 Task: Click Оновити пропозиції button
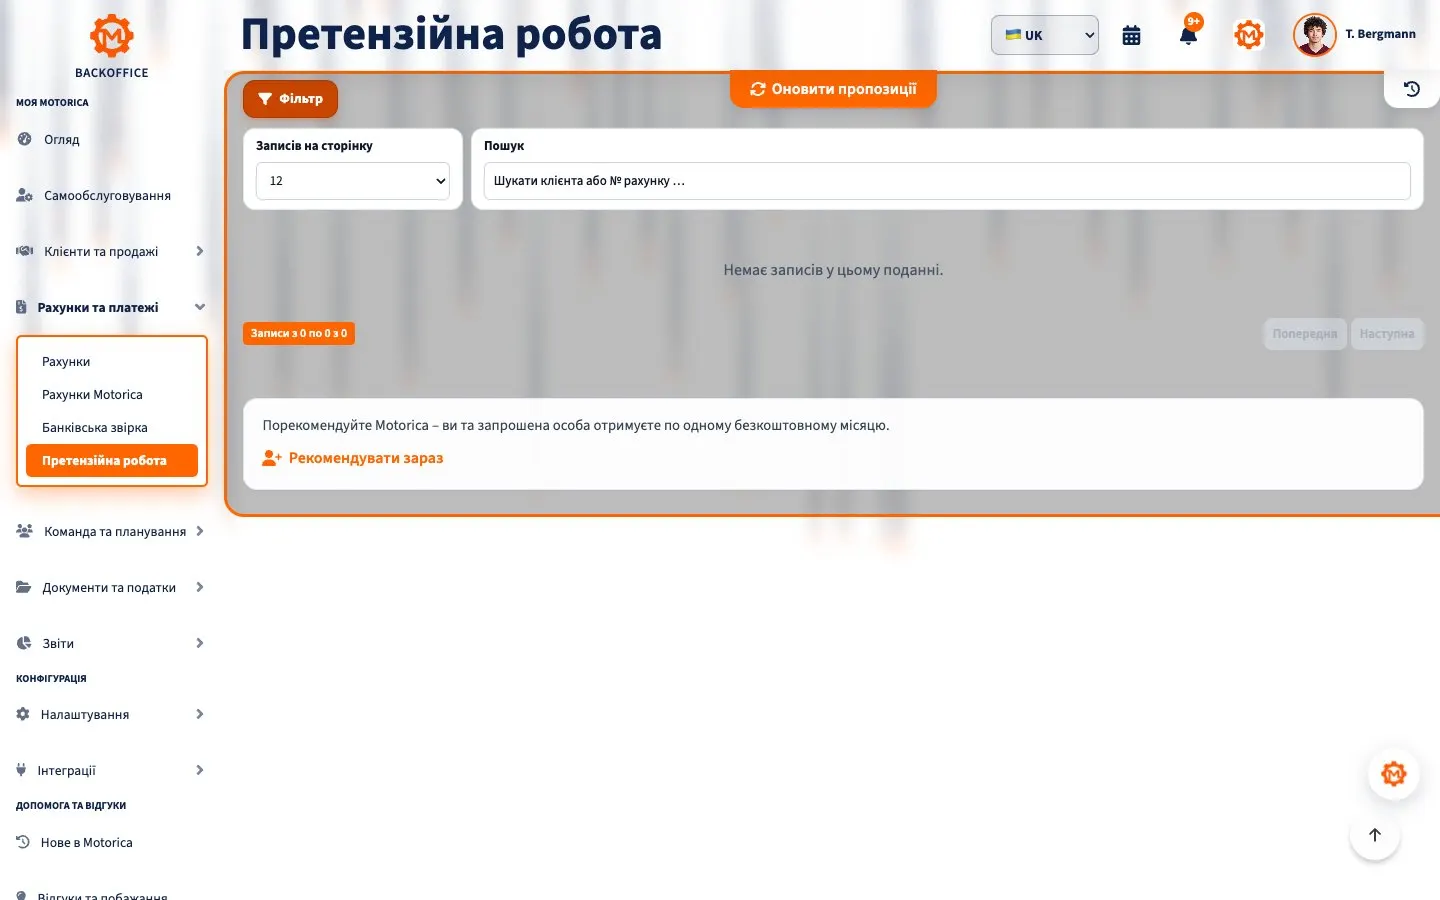(x=833, y=89)
